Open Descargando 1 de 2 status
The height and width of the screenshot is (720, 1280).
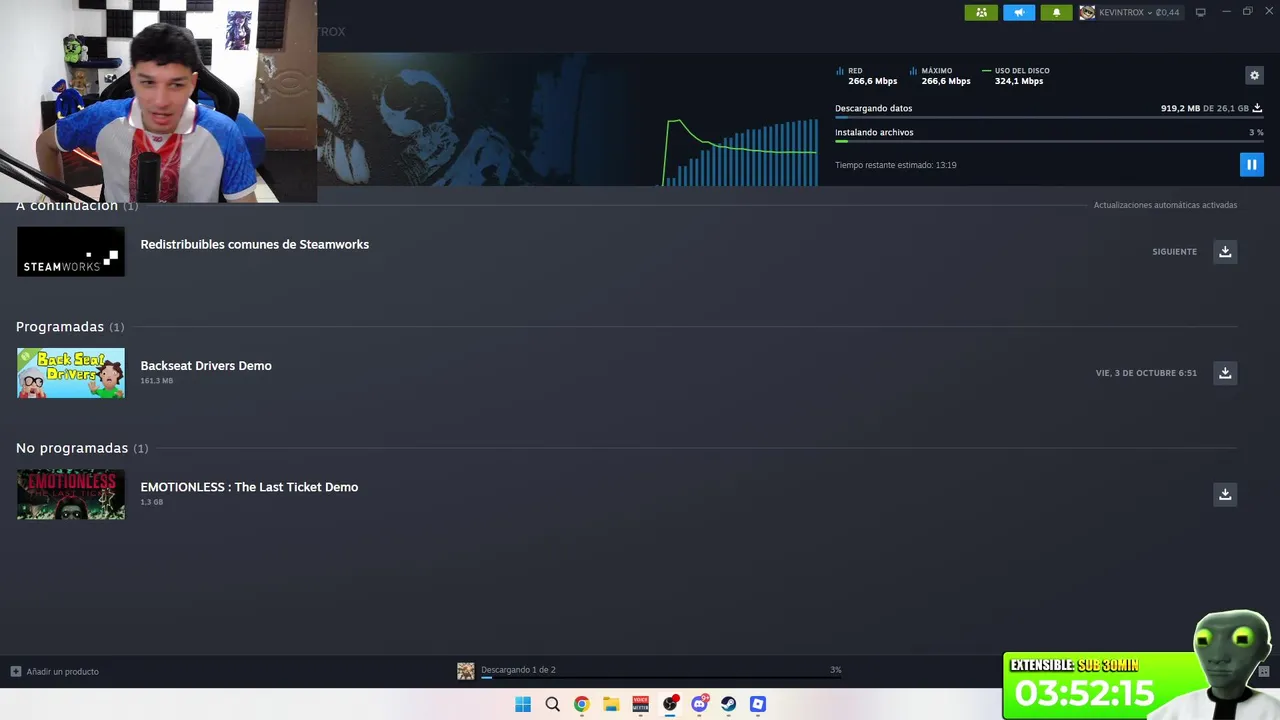coord(518,670)
